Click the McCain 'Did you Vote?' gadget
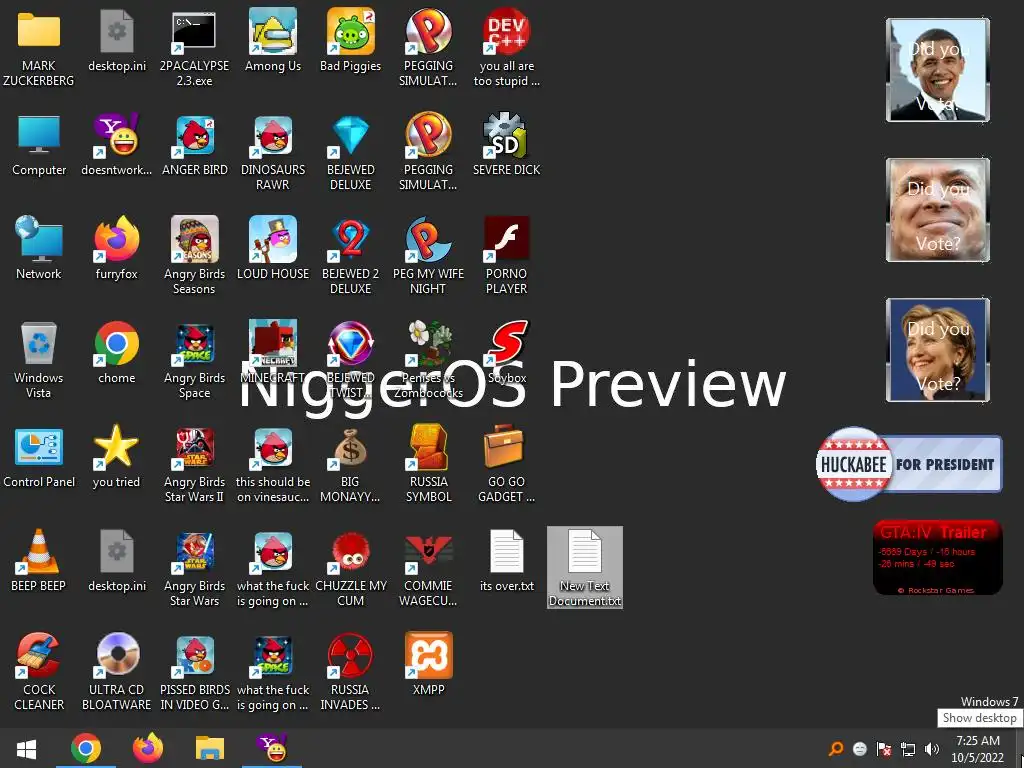 coord(937,210)
